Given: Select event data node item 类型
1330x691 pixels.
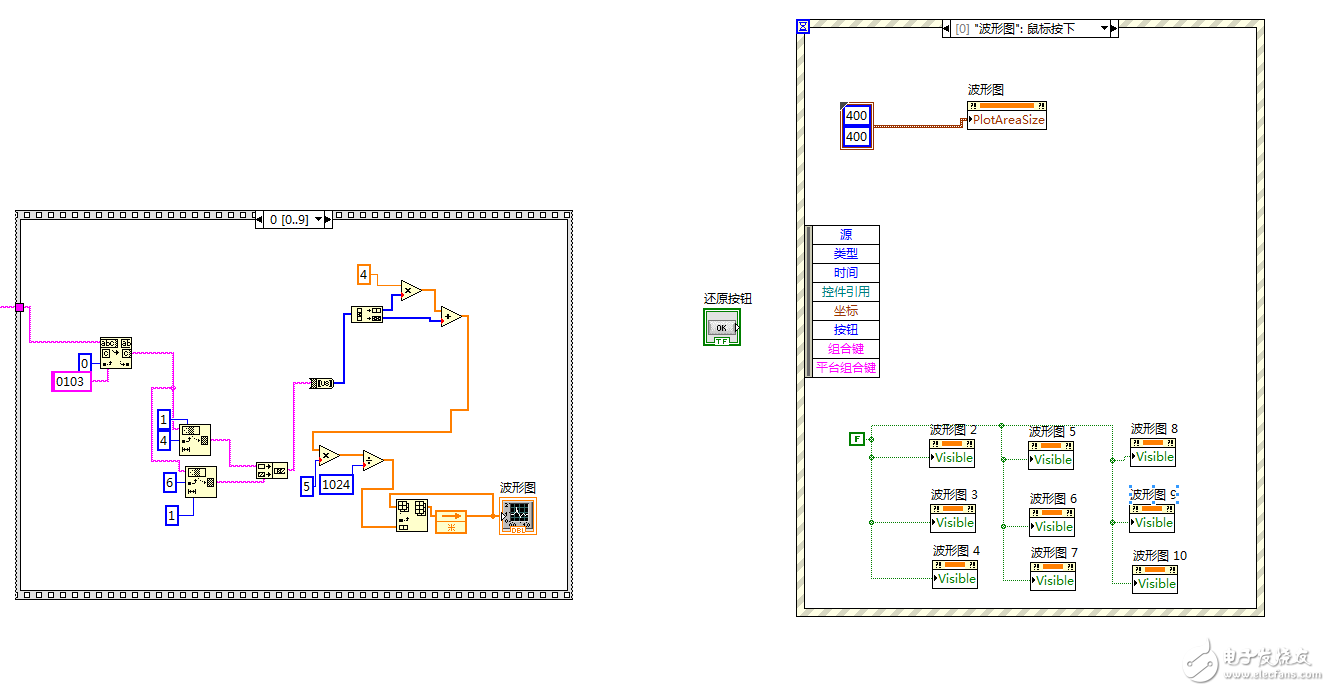Looking at the screenshot, I should click(x=846, y=254).
